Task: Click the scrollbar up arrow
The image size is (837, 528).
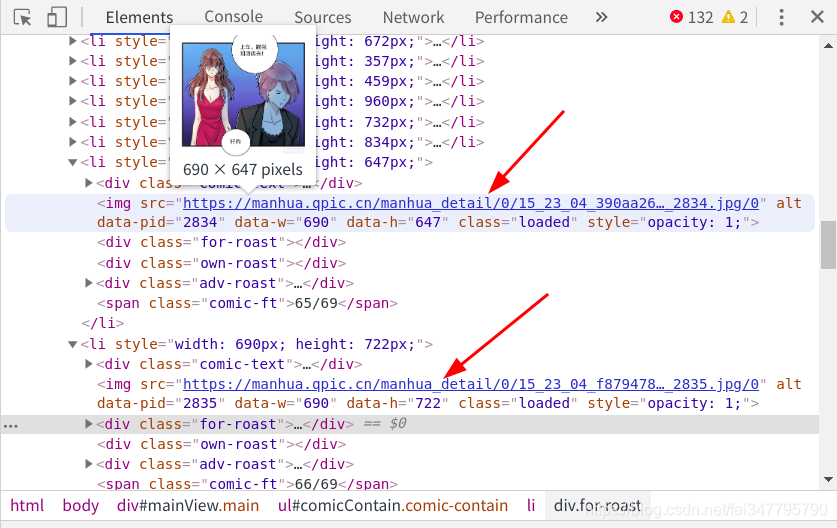Action: click(828, 46)
